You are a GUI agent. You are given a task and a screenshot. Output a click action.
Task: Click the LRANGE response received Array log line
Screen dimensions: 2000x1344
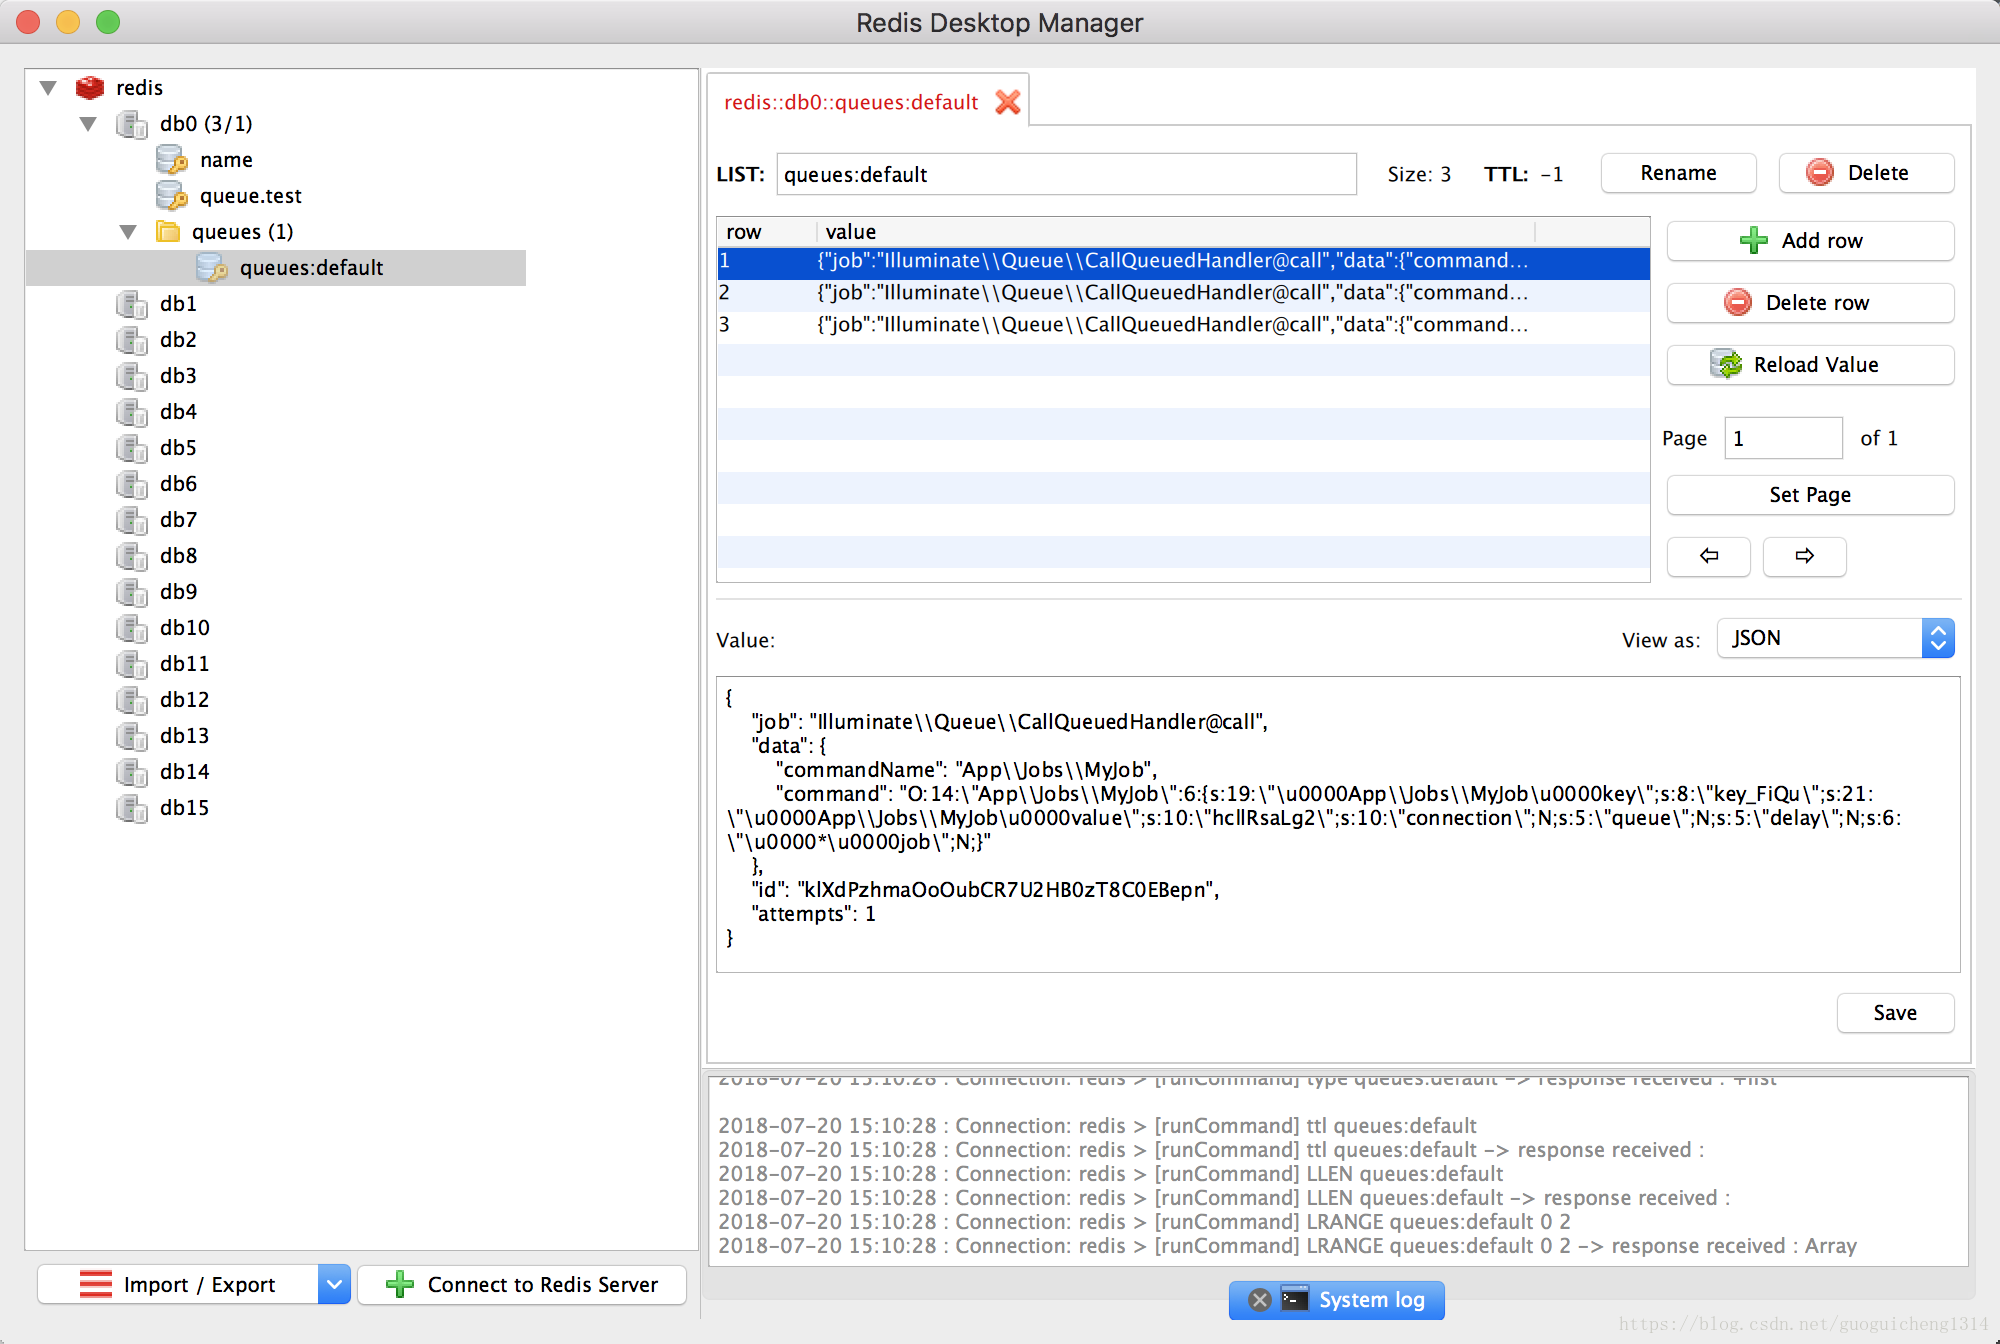(x=1287, y=1246)
